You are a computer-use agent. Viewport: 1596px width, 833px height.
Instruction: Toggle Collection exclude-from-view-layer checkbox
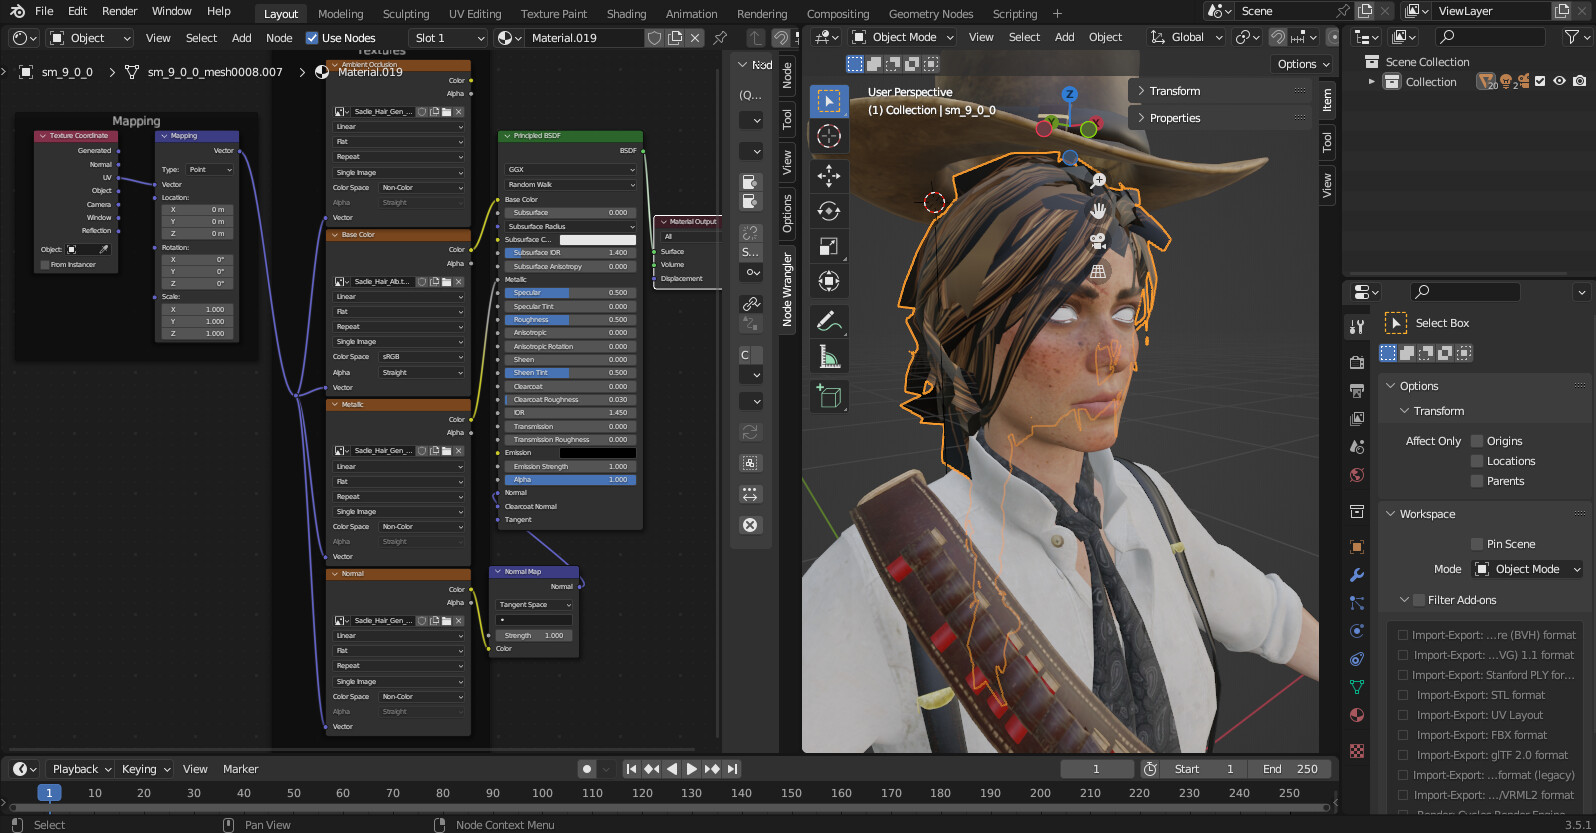click(1540, 82)
